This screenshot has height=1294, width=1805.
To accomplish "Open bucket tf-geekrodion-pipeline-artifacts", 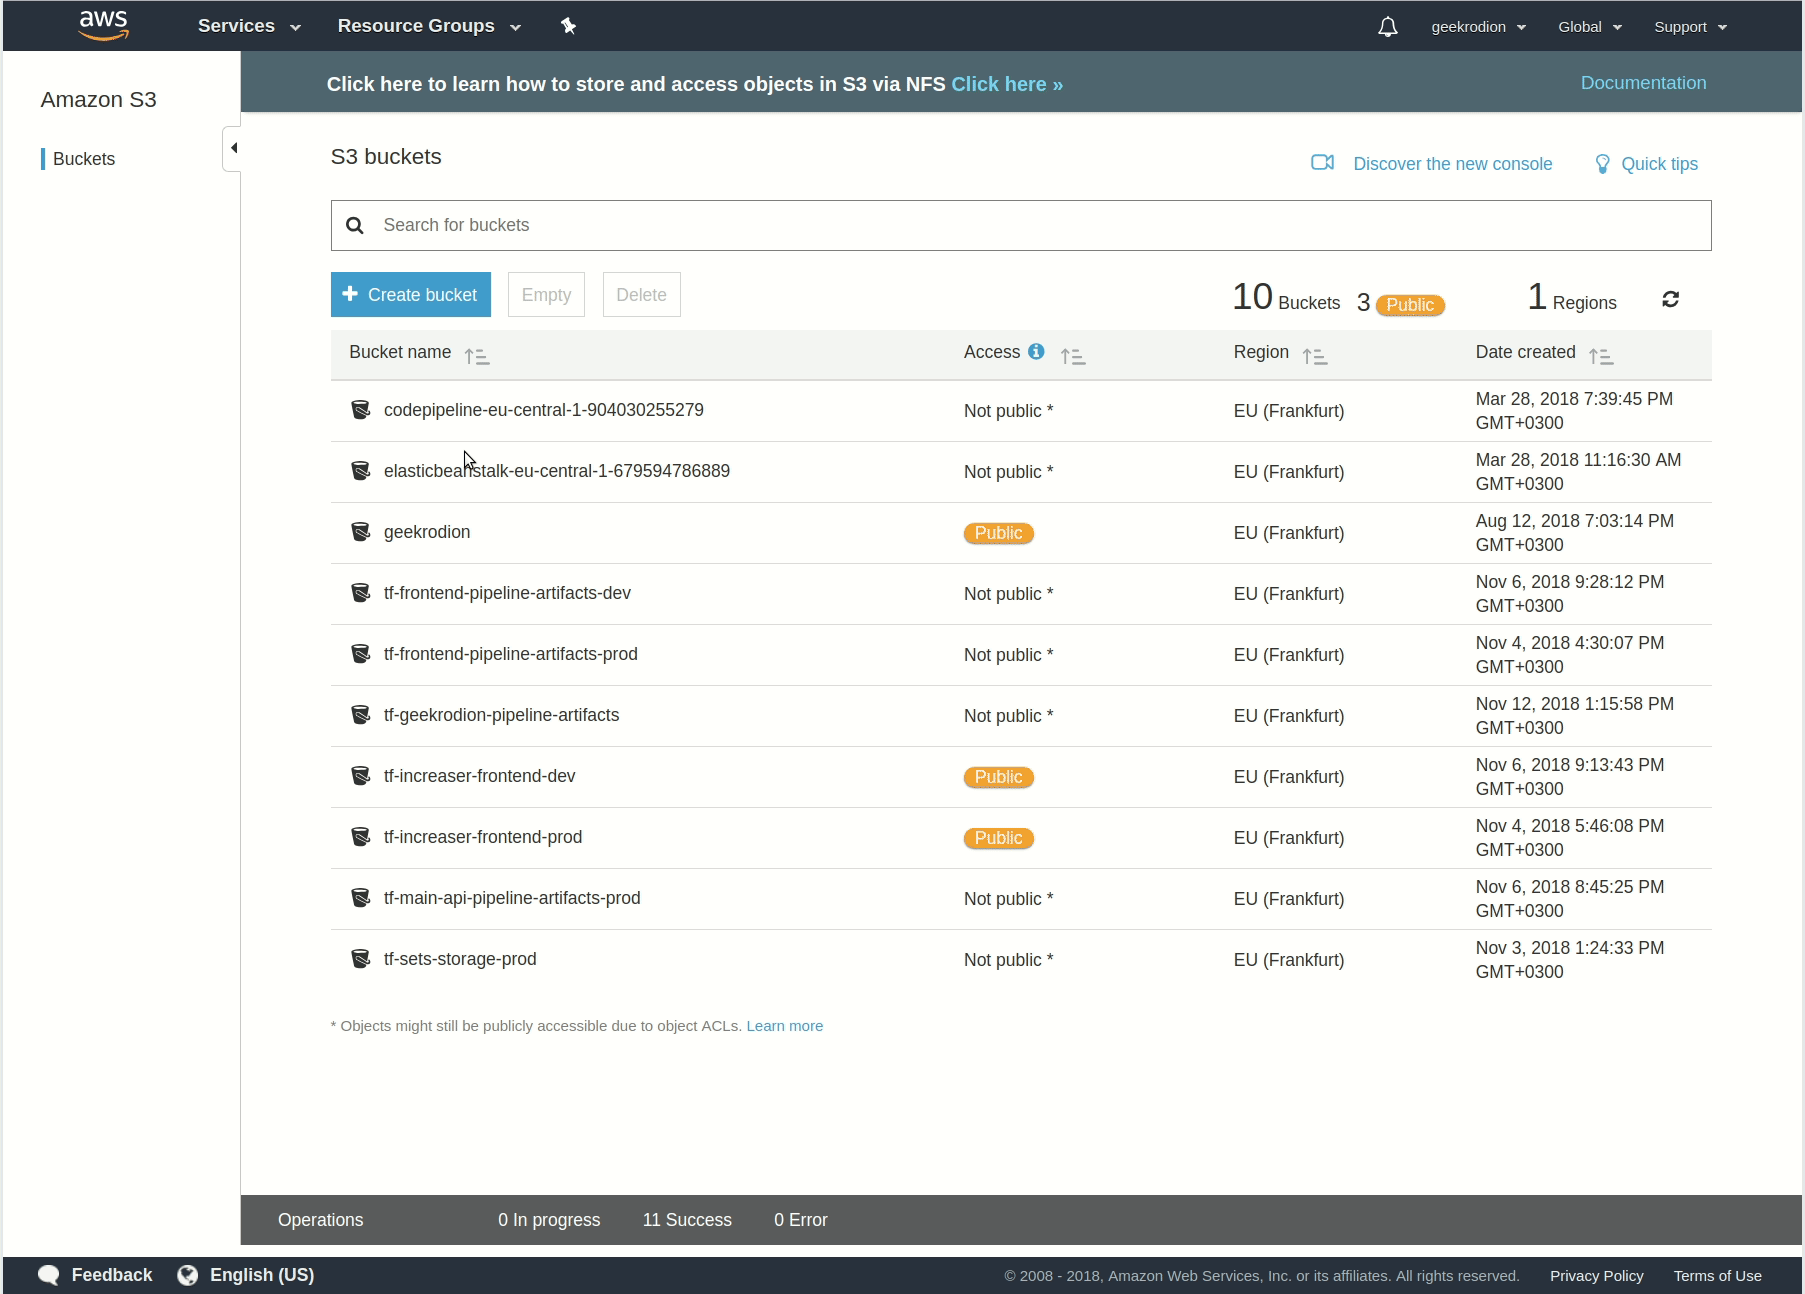I will coord(501,715).
